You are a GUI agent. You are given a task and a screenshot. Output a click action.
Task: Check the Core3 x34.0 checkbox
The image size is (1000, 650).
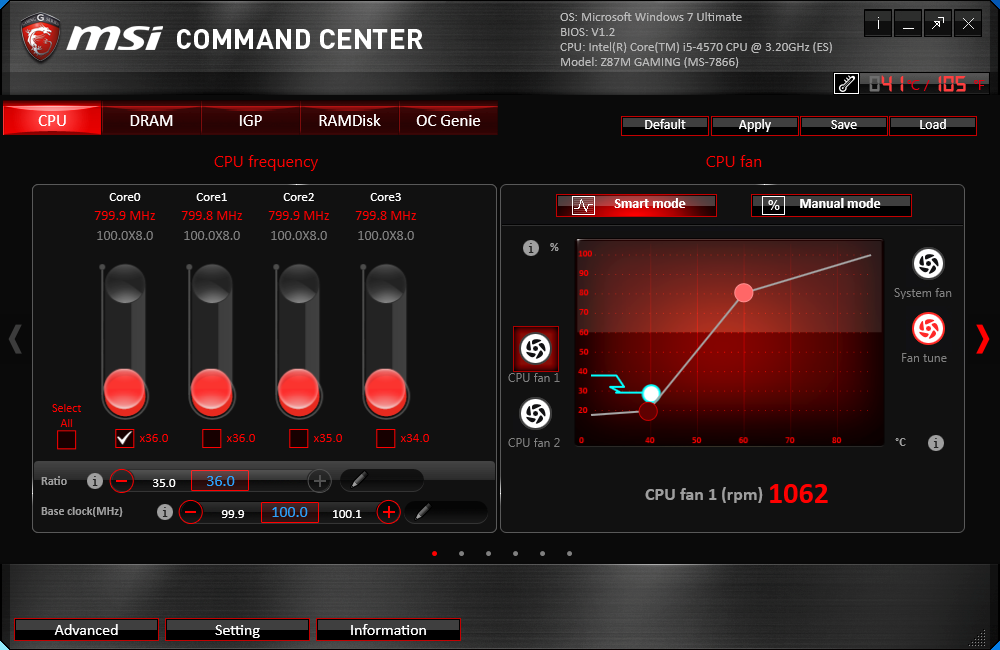[x=385, y=438]
